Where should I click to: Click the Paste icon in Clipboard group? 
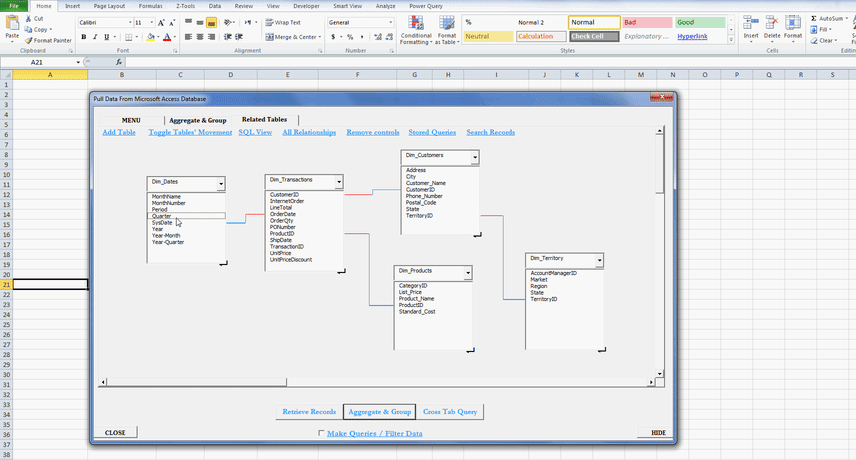[12, 23]
